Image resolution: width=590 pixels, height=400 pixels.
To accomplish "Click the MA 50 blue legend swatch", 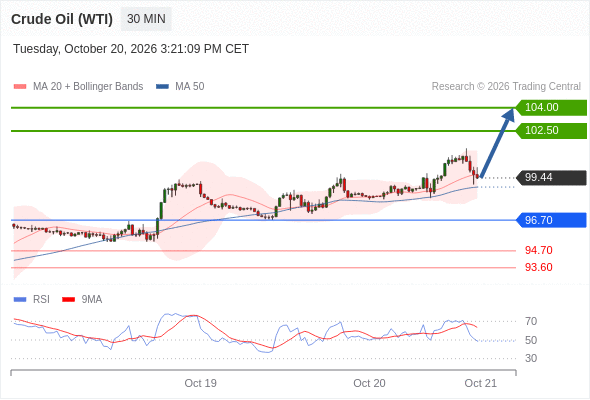I will click(163, 87).
